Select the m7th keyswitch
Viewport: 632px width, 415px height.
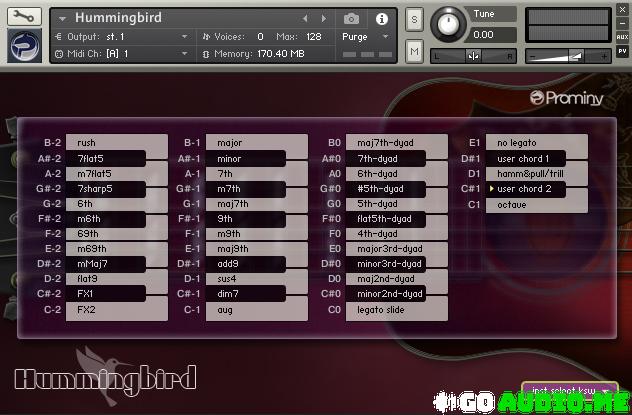click(x=245, y=189)
